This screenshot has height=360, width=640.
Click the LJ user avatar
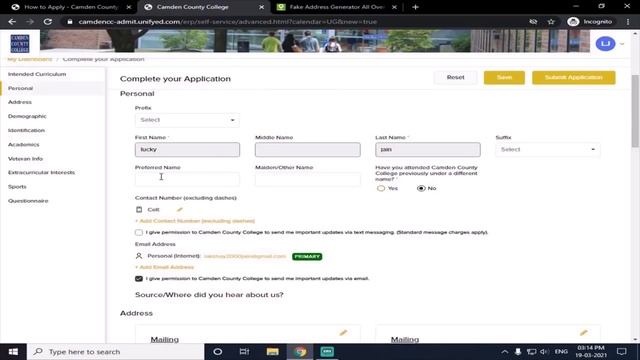click(x=605, y=43)
